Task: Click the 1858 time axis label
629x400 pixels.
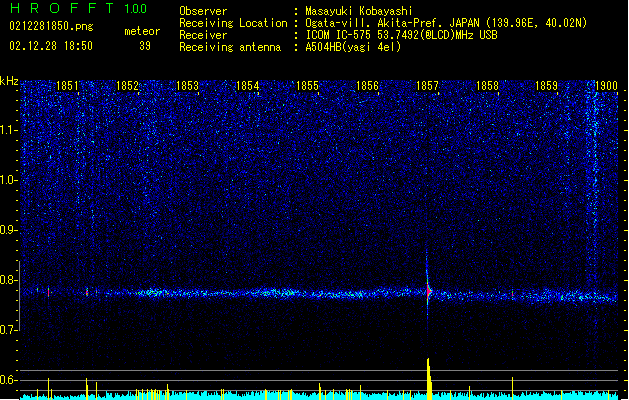Action: click(487, 85)
